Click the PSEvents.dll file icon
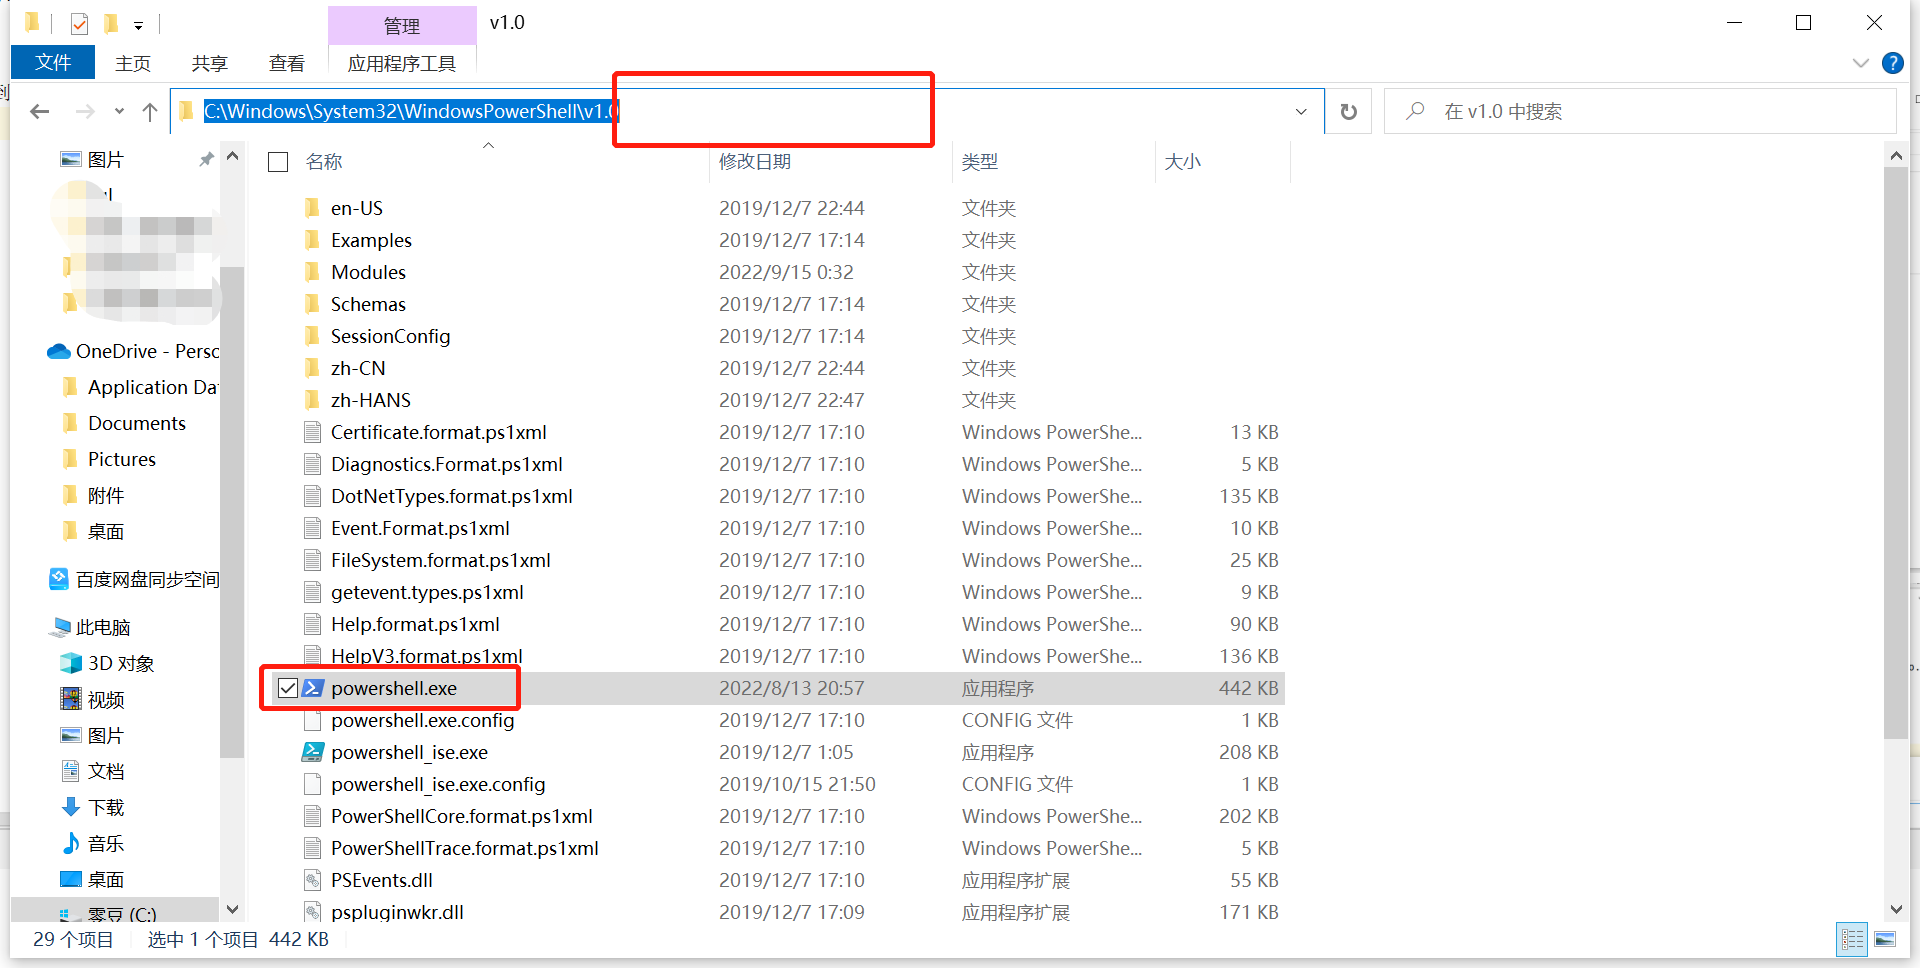Screen dimensions: 1920x968 (313, 880)
